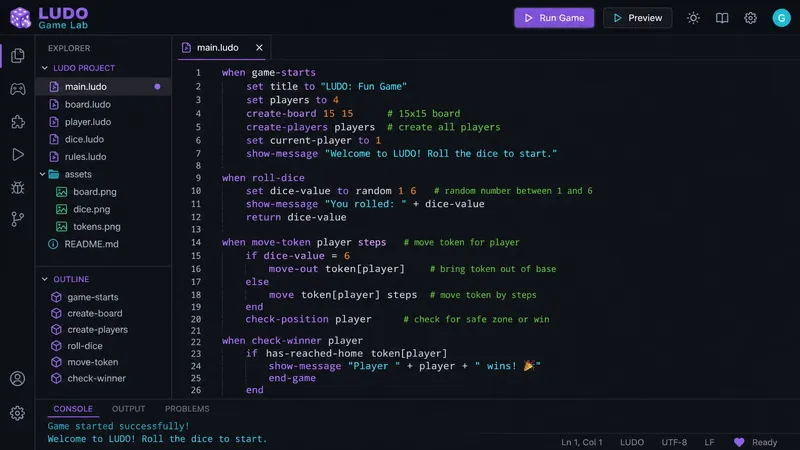Click the game-starts cube icon in outline
Image resolution: width=800 pixels, height=450 pixels.
(x=56, y=297)
